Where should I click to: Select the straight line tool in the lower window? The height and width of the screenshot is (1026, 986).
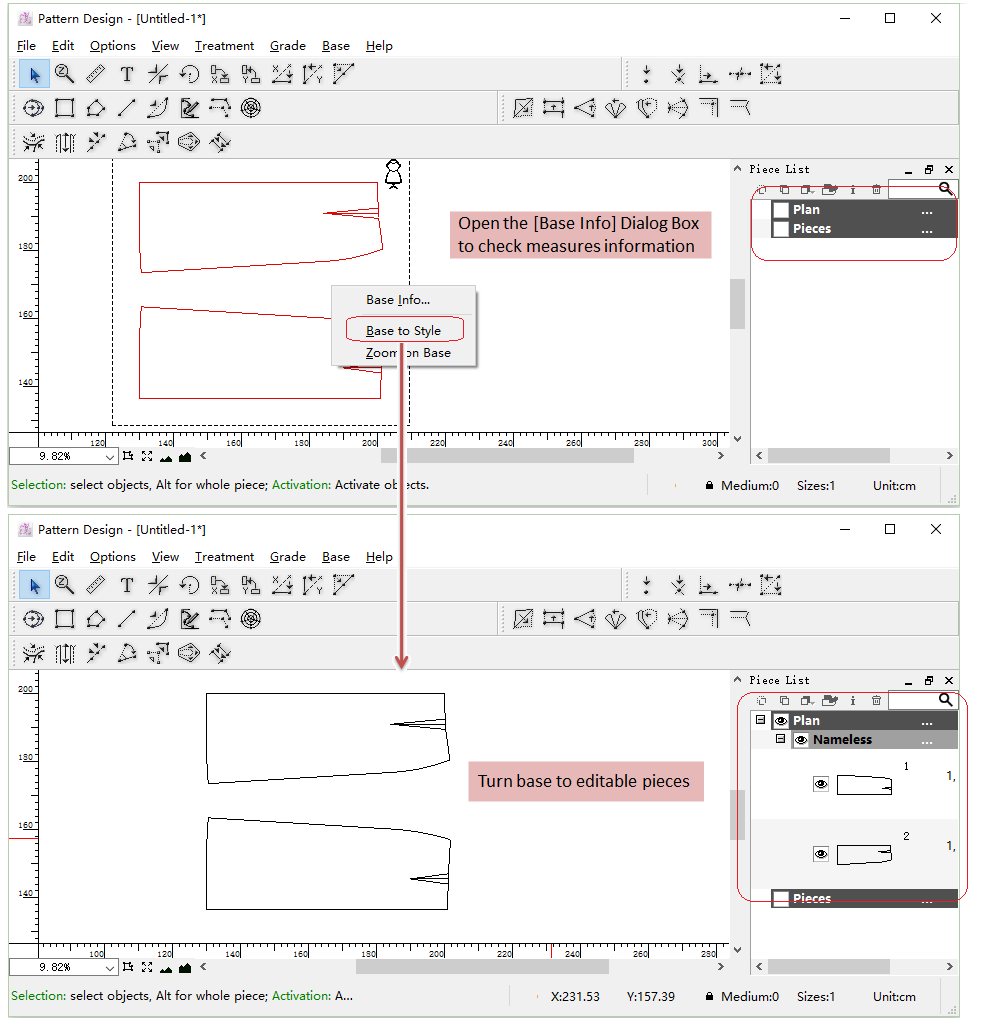coord(127,619)
